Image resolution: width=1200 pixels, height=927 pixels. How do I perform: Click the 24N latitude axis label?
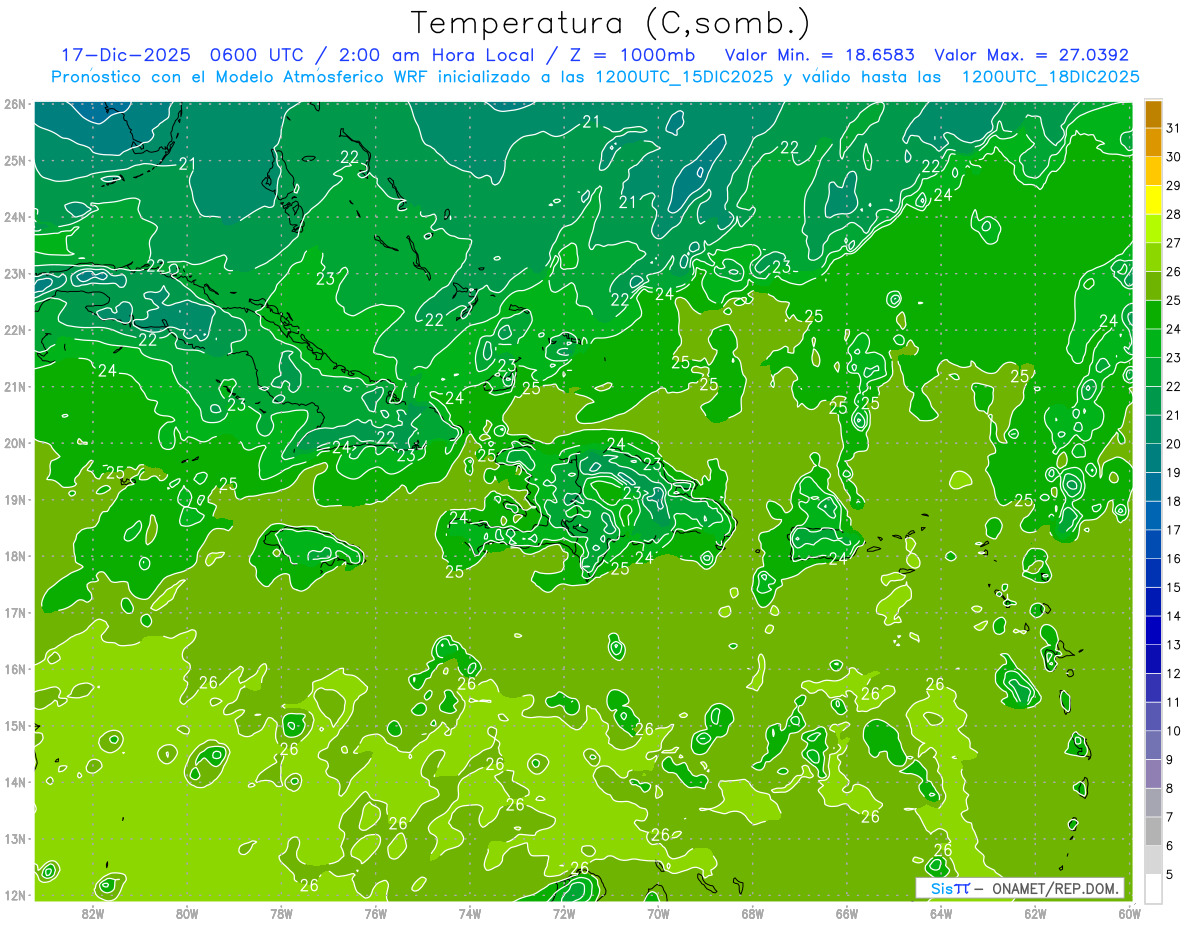14,217
